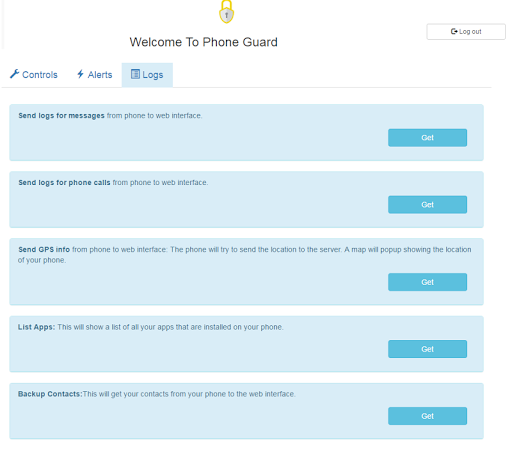Click the Phone Guard padlock logo
The height and width of the screenshot is (454, 512).
(x=226, y=12)
